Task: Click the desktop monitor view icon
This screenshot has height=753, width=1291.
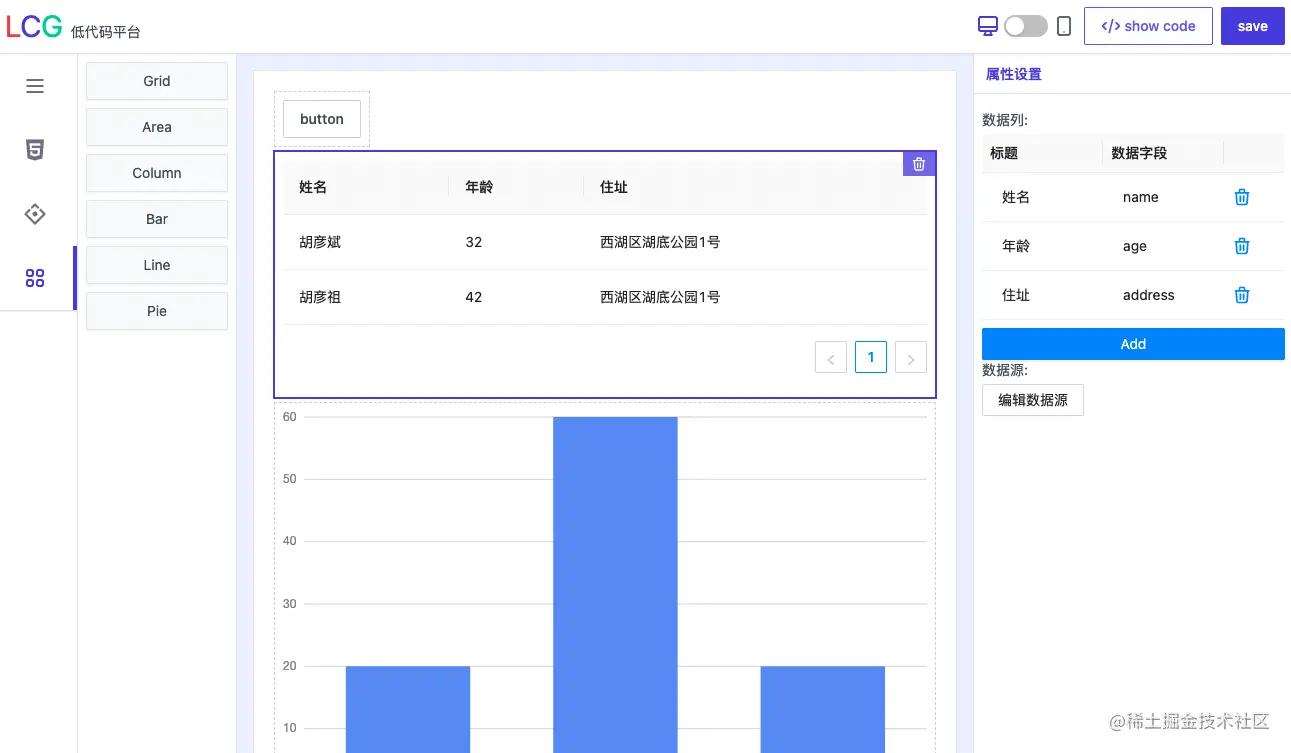Action: click(988, 26)
